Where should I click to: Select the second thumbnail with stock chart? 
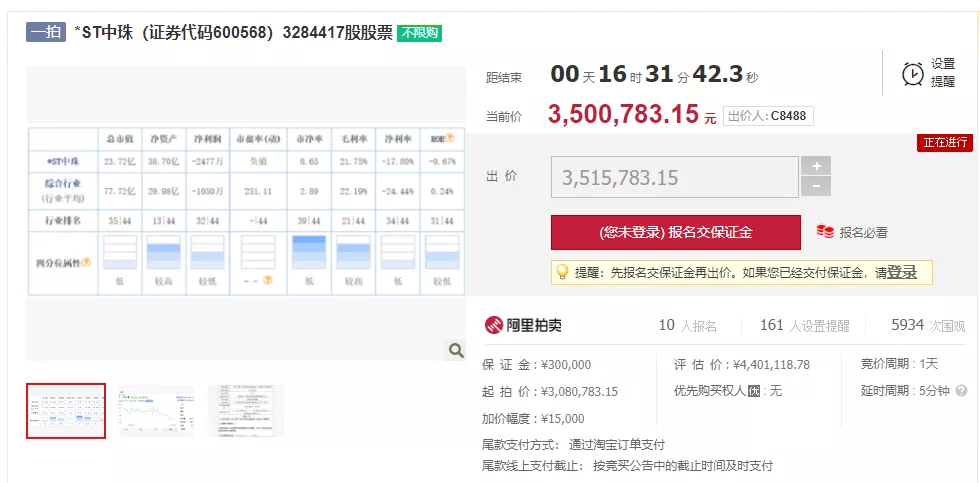[x=156, y=411]
